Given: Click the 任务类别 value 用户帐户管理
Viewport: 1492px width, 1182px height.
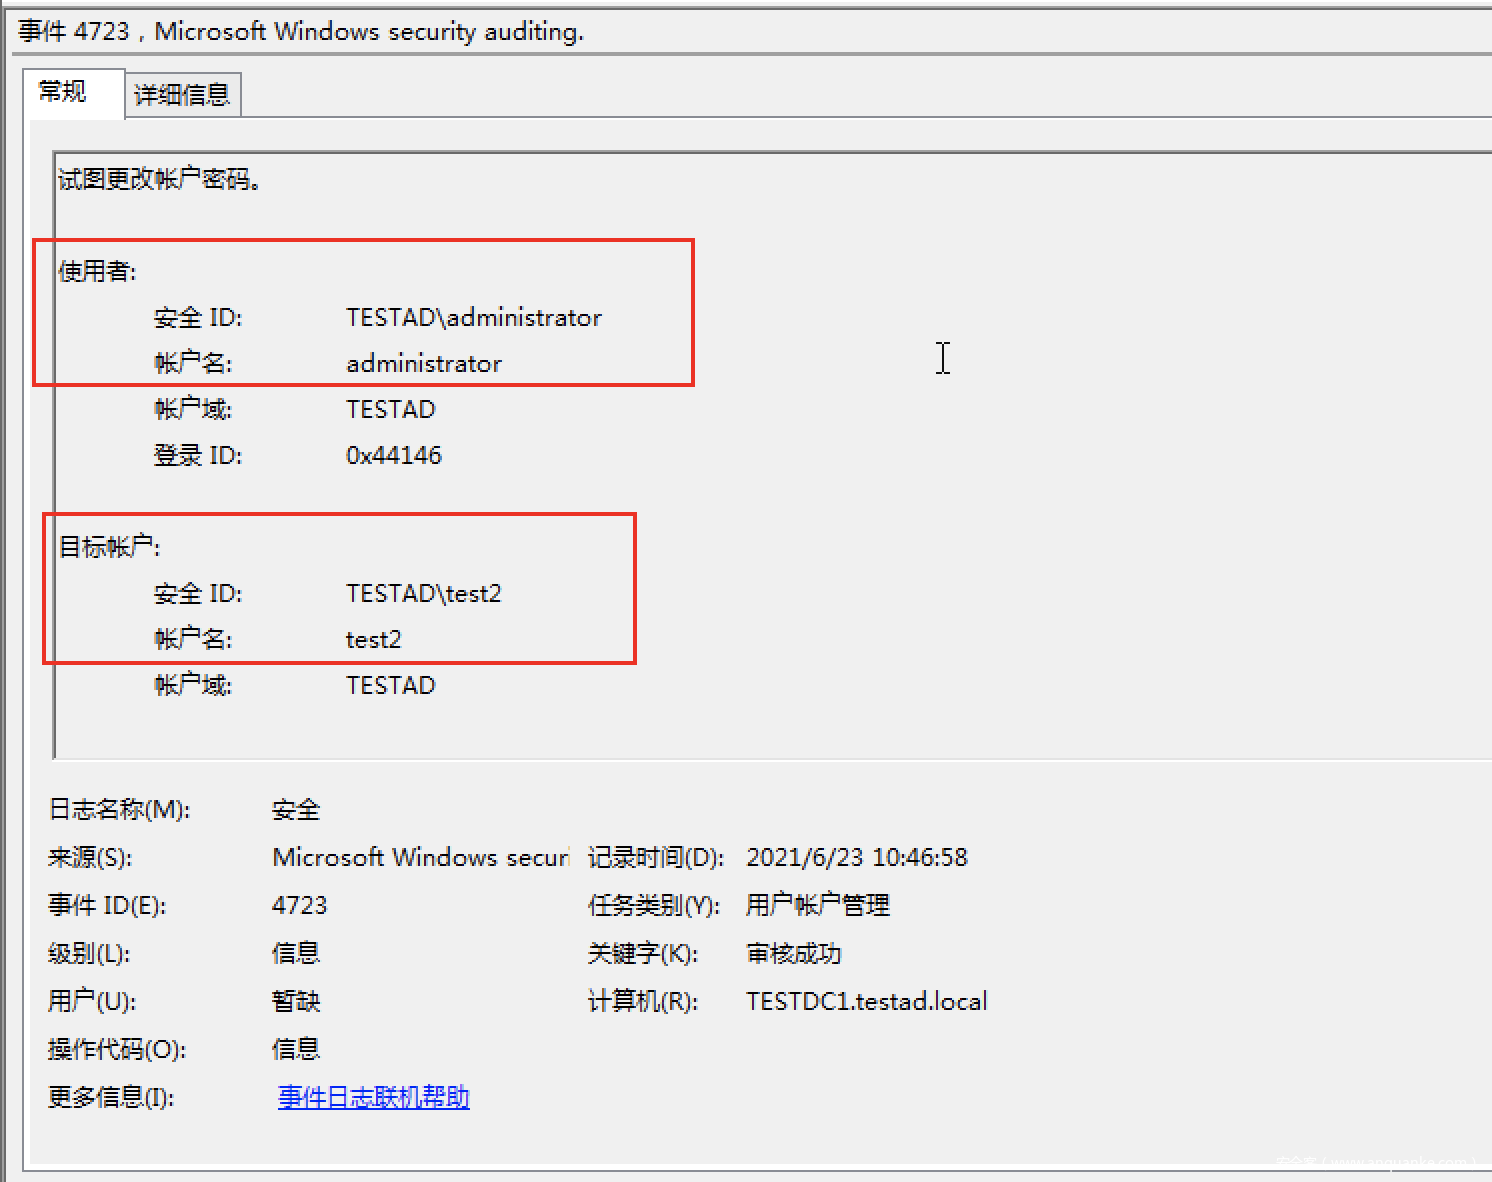Looking at the screenshot, I should [818, 905].
